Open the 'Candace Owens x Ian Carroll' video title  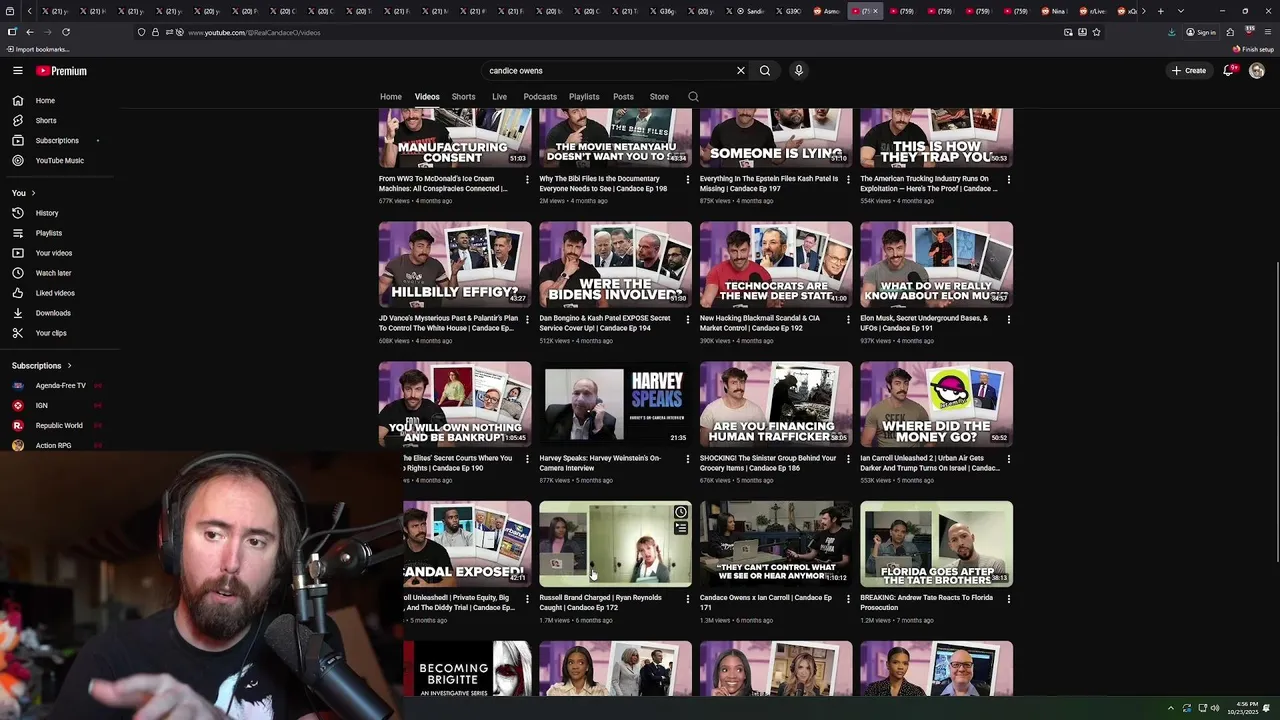pos(766,603)
